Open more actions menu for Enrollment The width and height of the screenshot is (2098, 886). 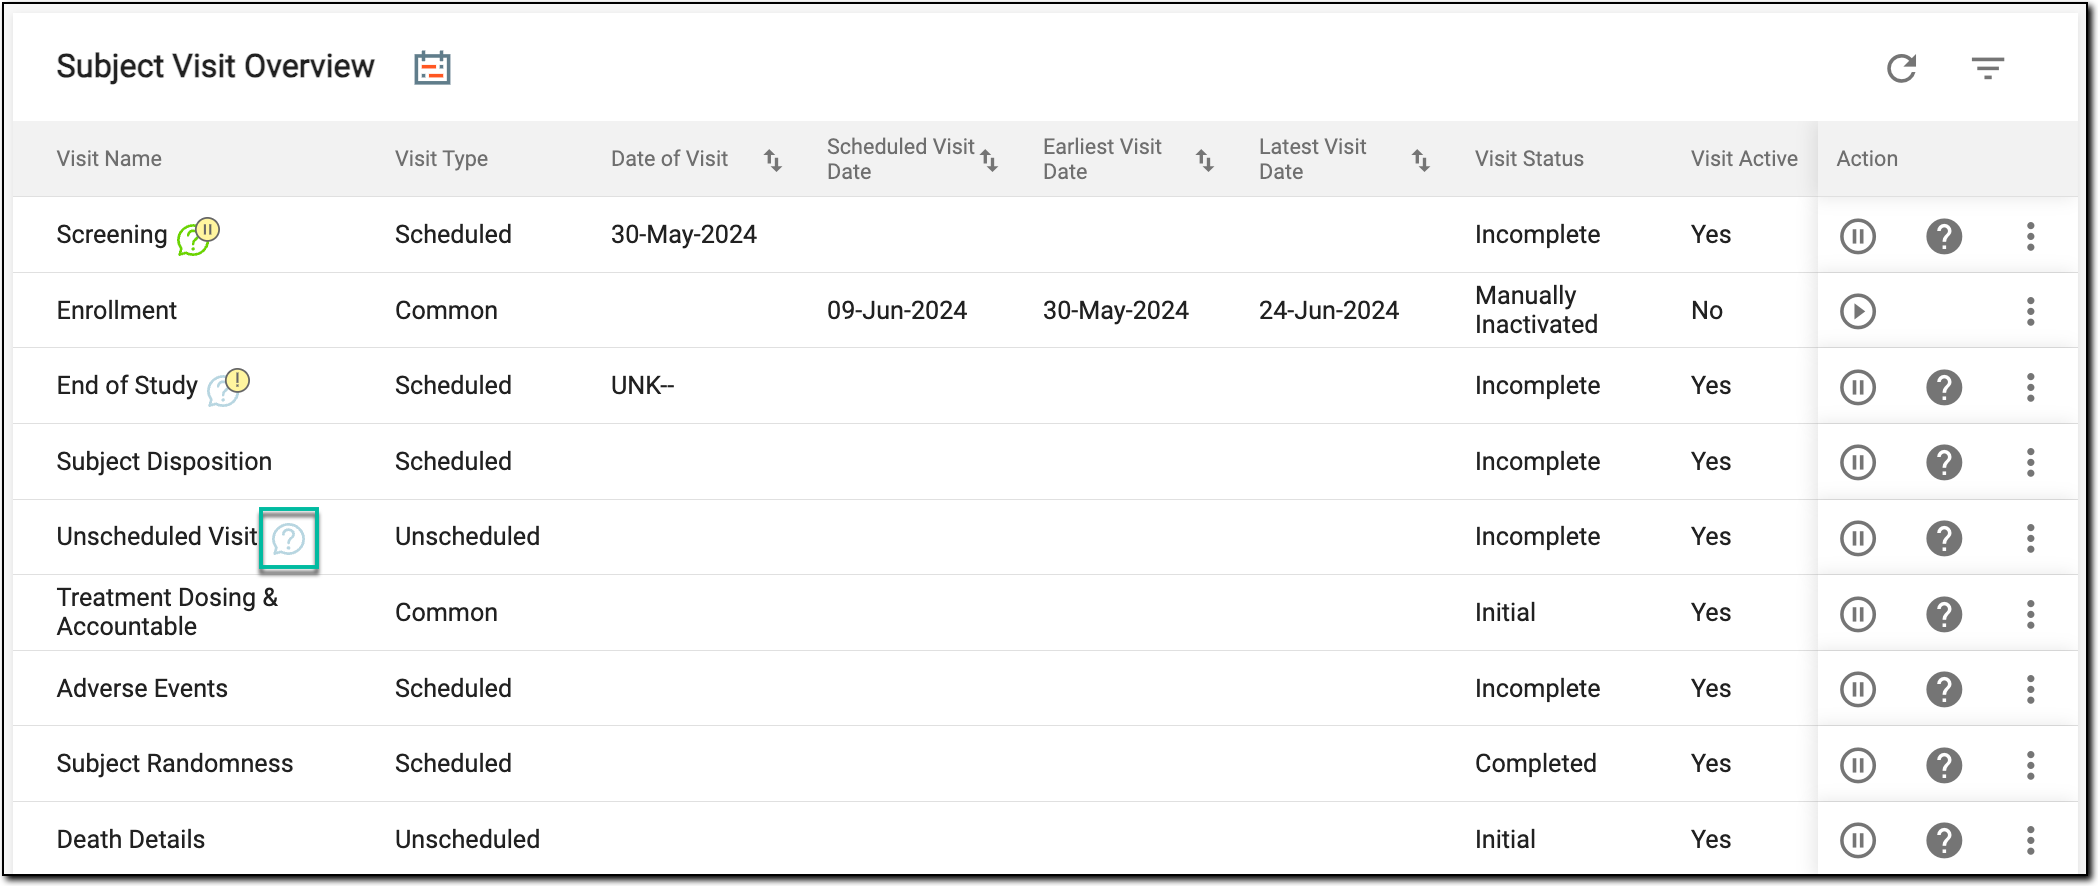2030,311
